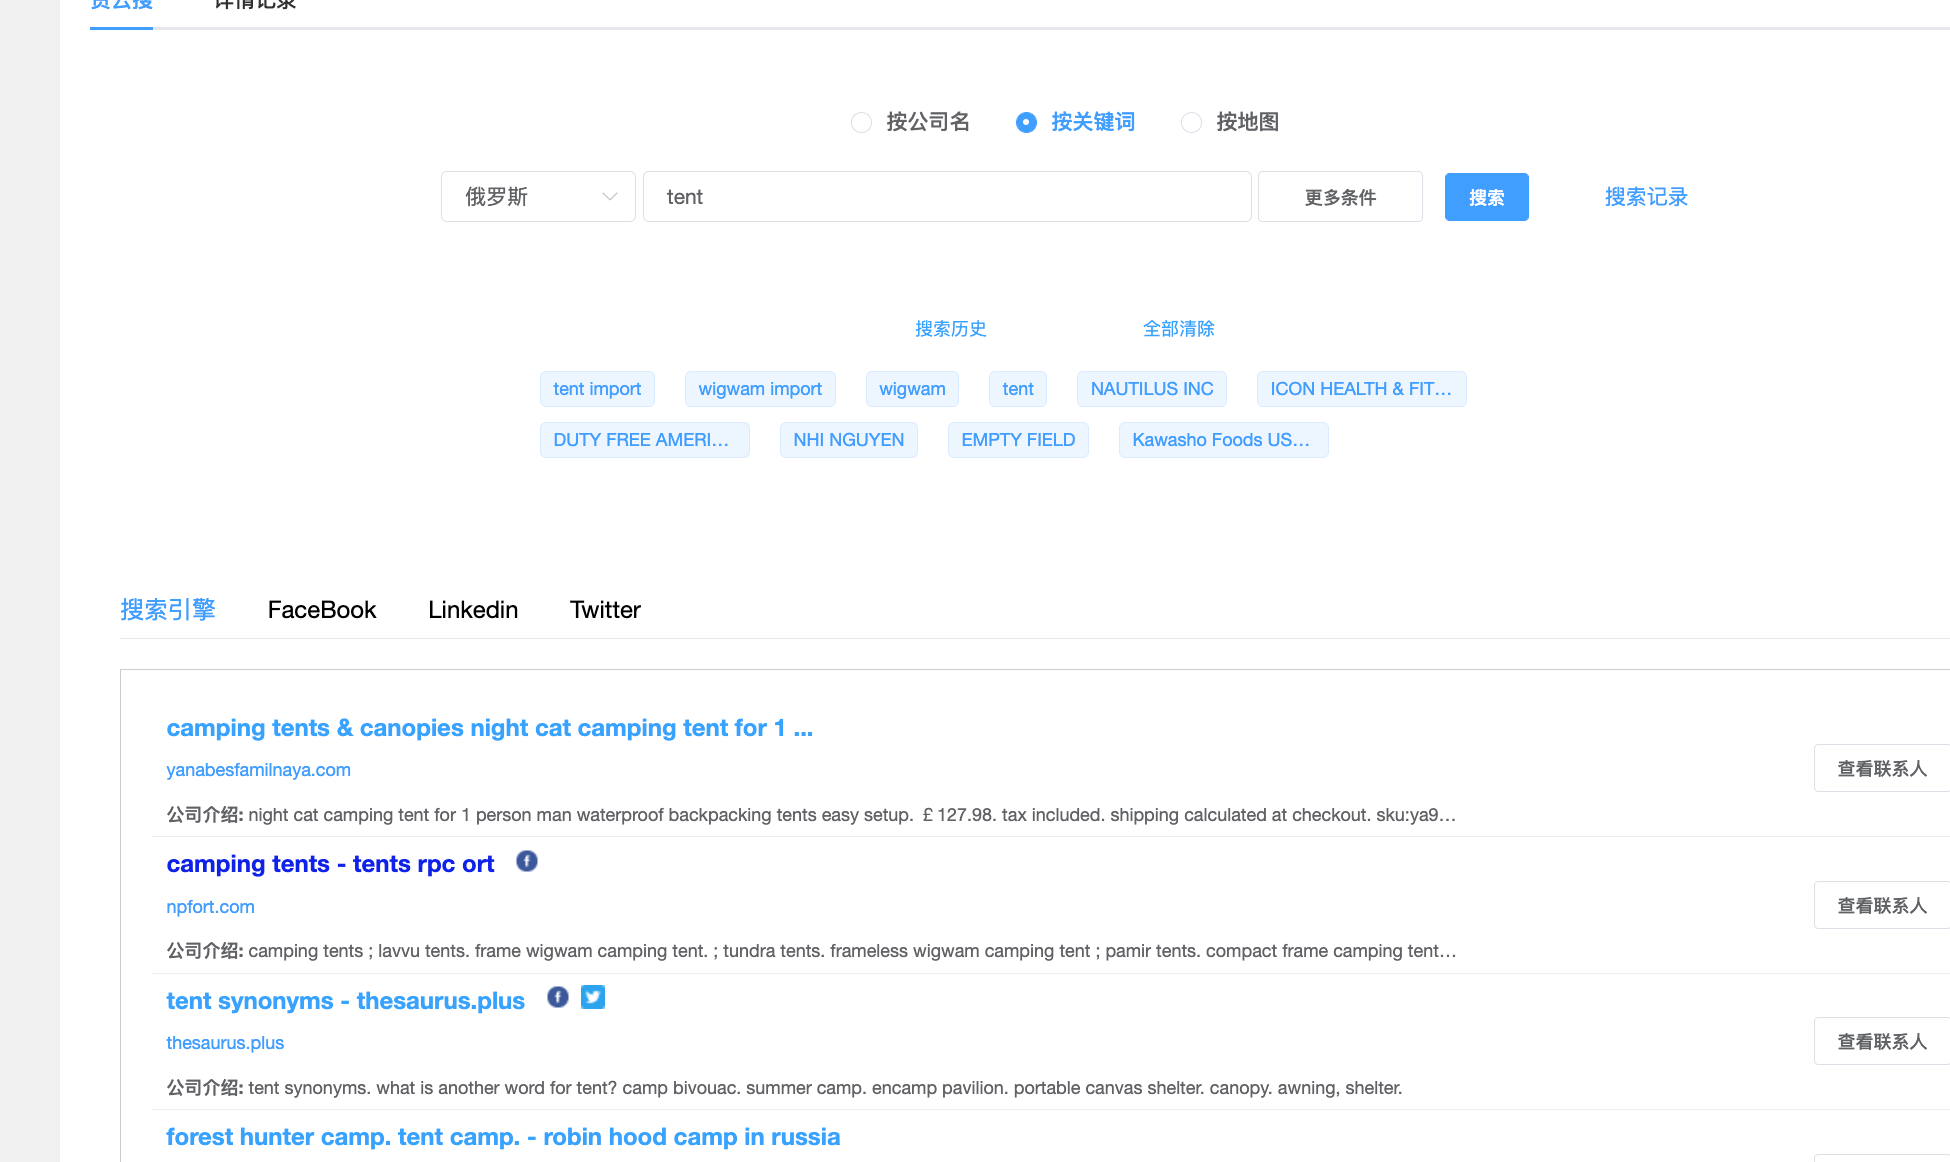Switch to the Twitter tab

[605, 610]
